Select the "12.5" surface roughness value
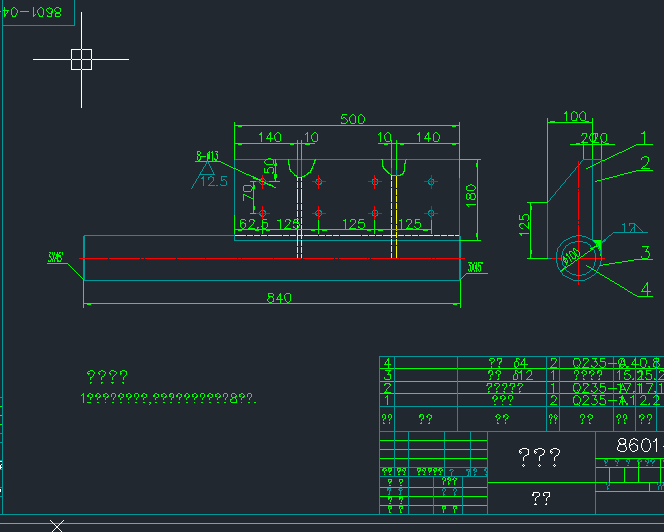The image size is (664, 532). 213,181
